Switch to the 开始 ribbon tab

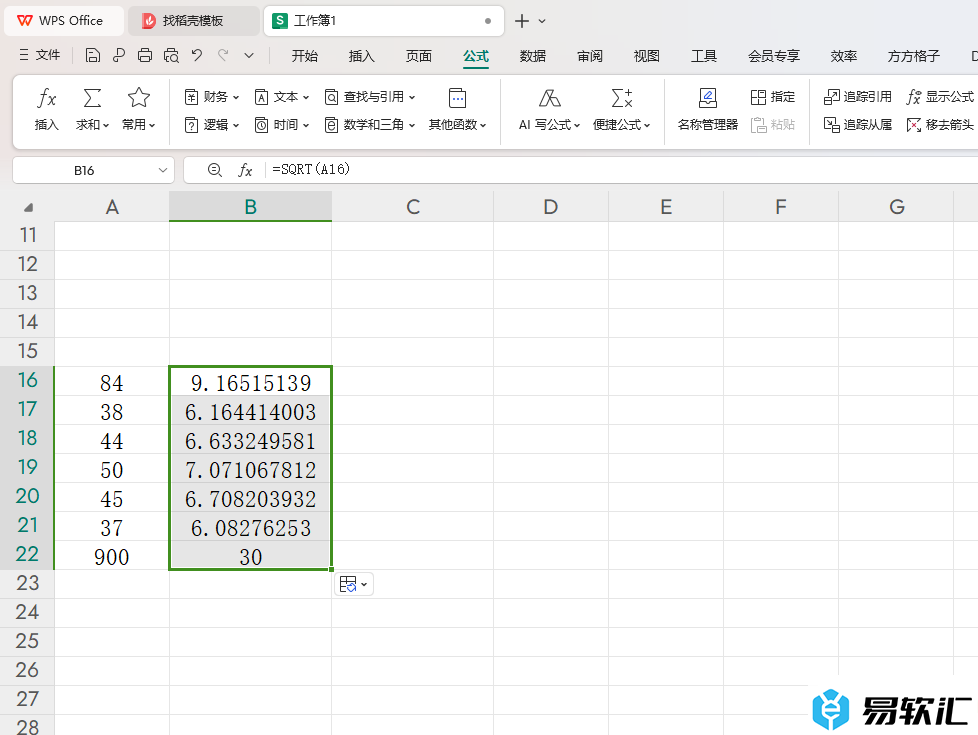pyautogui.click(x=304, y=56)
